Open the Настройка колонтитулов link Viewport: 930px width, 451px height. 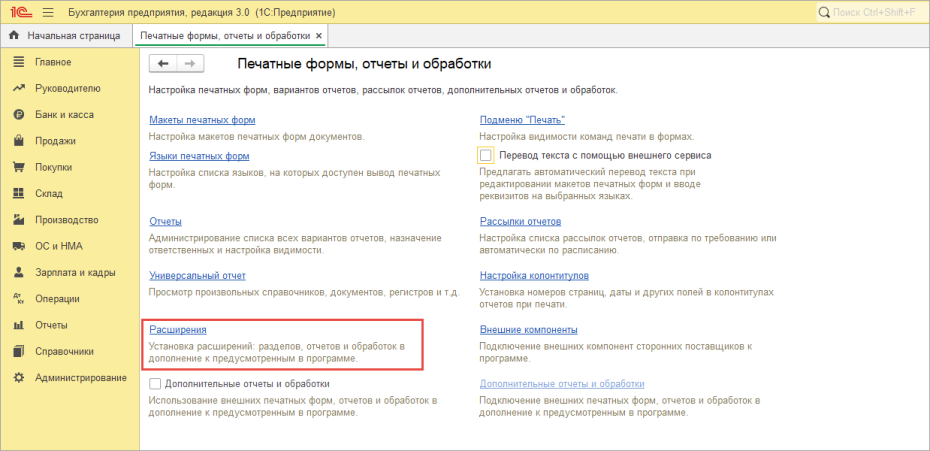click(x=534, y=276)
